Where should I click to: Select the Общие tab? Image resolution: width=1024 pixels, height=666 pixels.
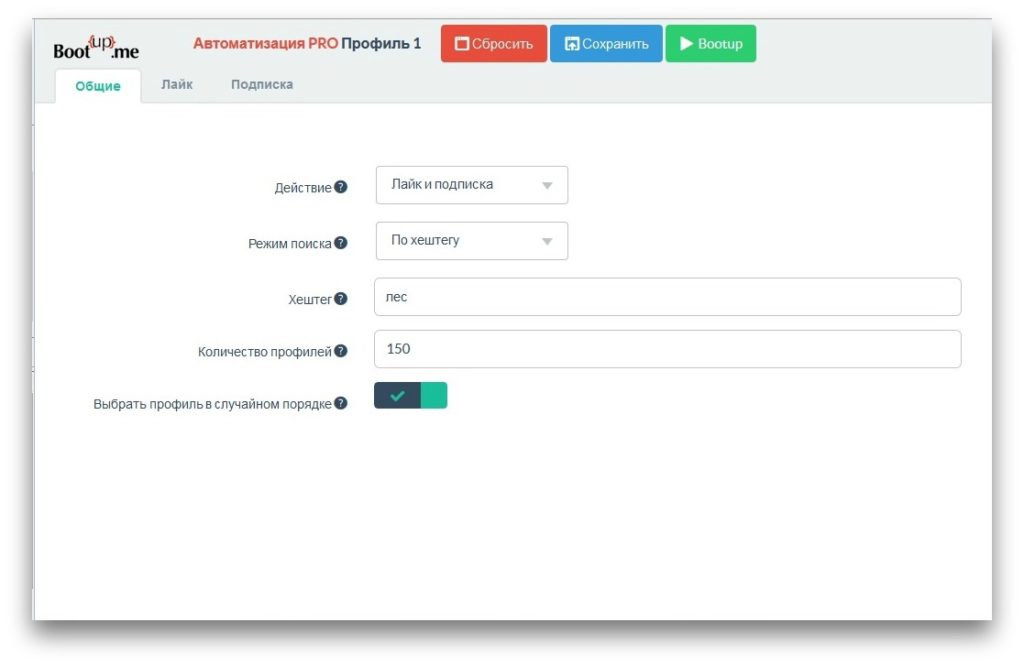tap(98, 86)
